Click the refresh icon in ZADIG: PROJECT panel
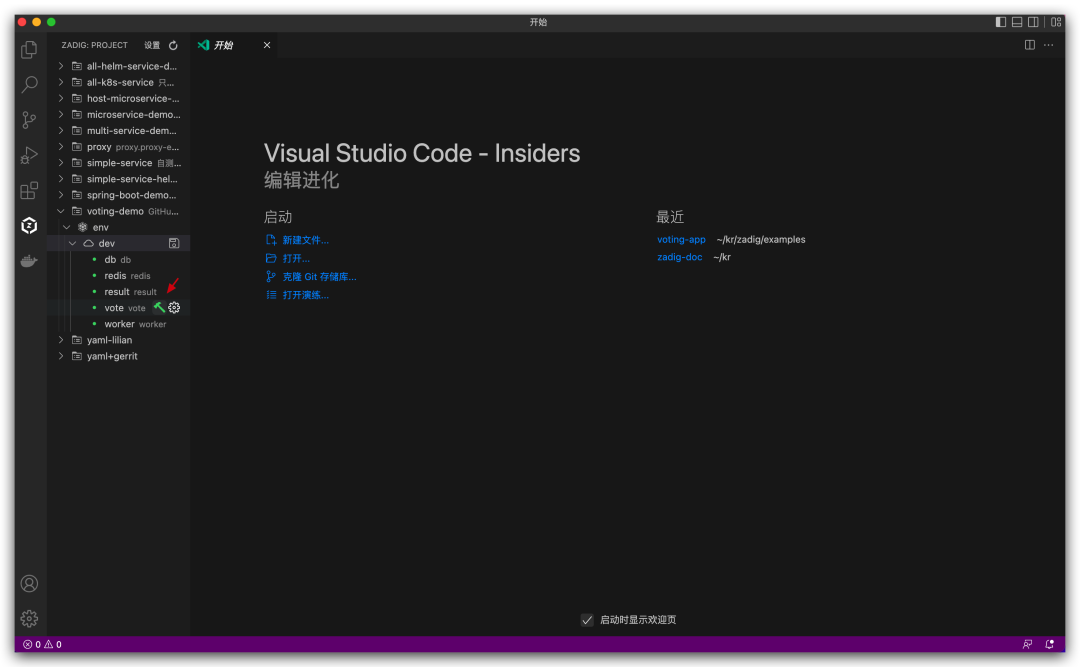The width and height of the screenshot is (1080, 667). (x=175, y=44)
